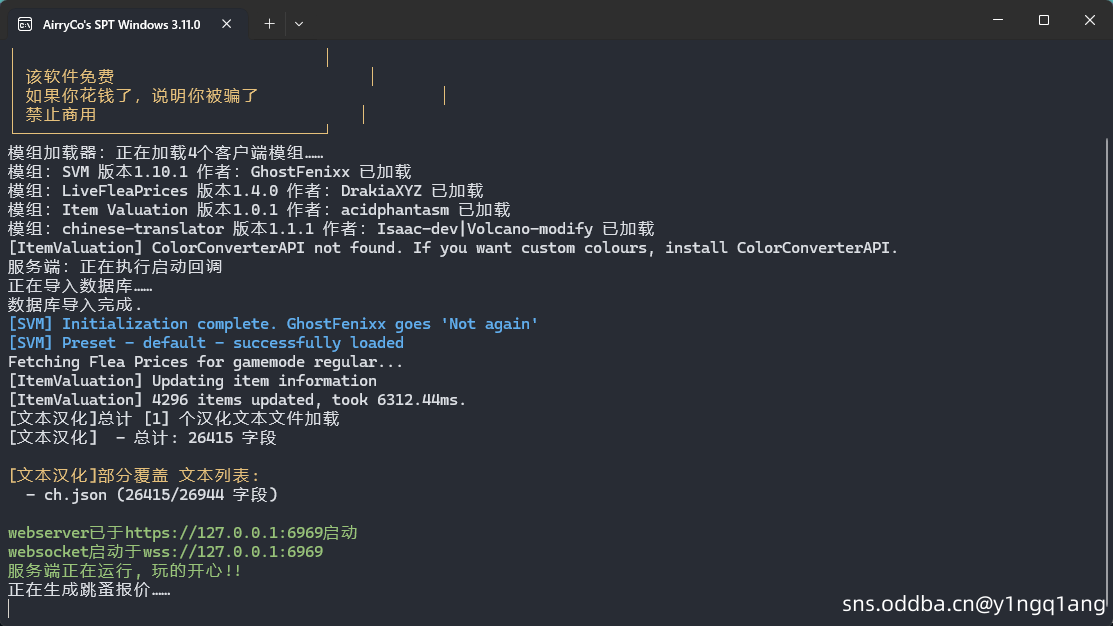Expand the new tab profile dropdown chevron
The width and height of the screenshot is (1113, 626).
(299, 23)
